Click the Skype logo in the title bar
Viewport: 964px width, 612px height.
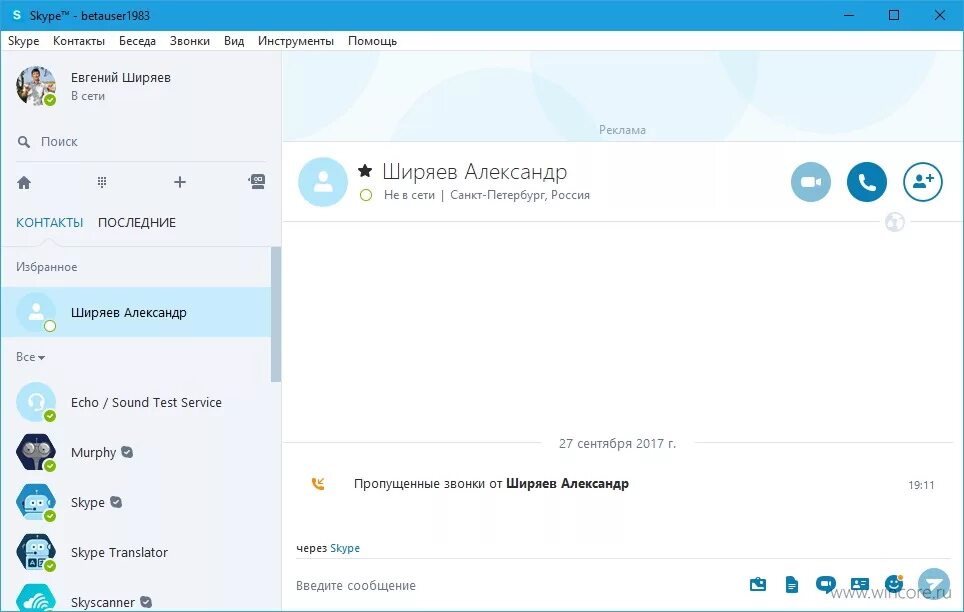tap(17, 15)
